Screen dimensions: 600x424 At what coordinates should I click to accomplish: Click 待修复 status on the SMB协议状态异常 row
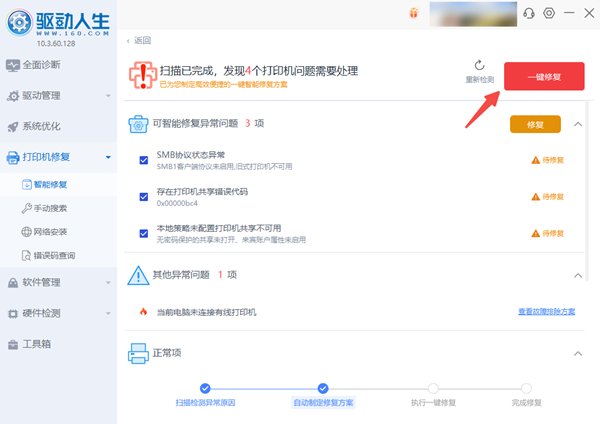click(x=553, y=160)
